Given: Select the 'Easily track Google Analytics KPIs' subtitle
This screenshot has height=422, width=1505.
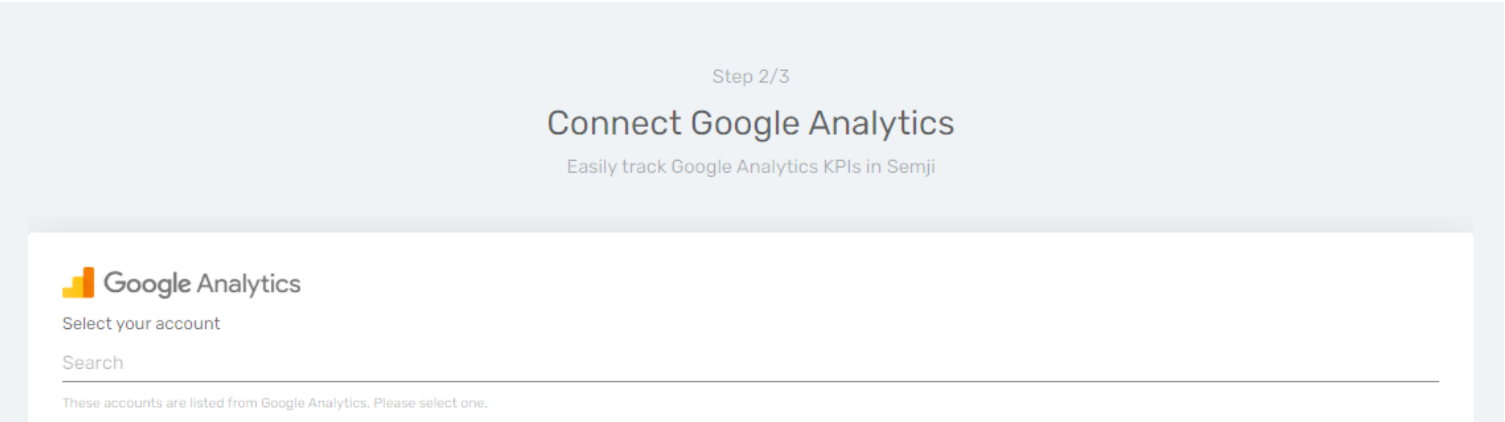Looking at the screenshot, I should 751,167.
